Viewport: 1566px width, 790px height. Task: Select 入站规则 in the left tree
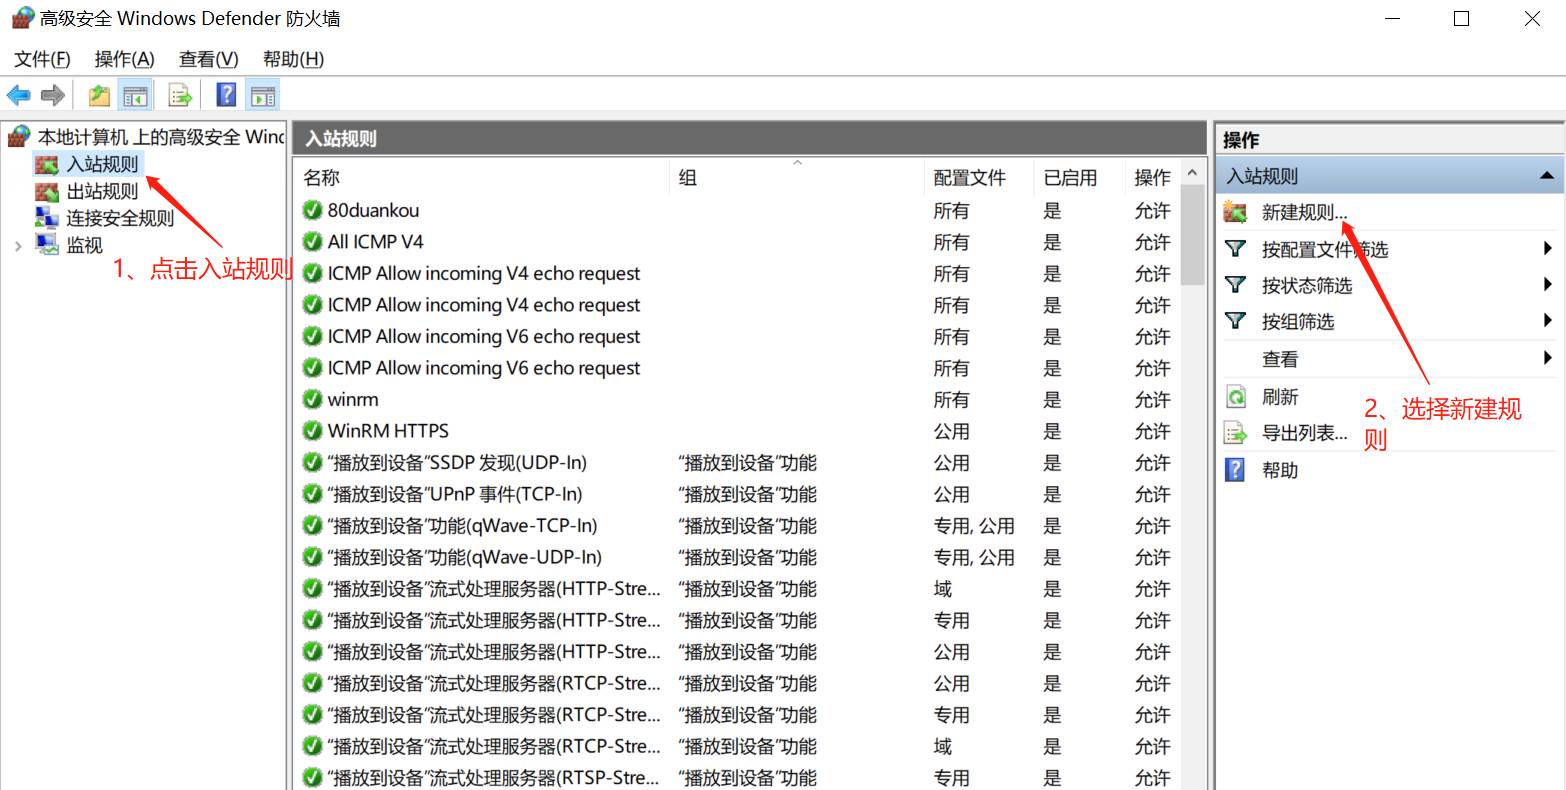103,164
